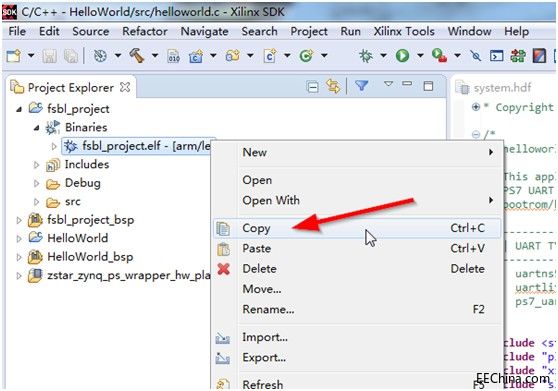
Task: Click the red-blue square toolbar icon
Action: pyautogui.click(x=539, y=56)
